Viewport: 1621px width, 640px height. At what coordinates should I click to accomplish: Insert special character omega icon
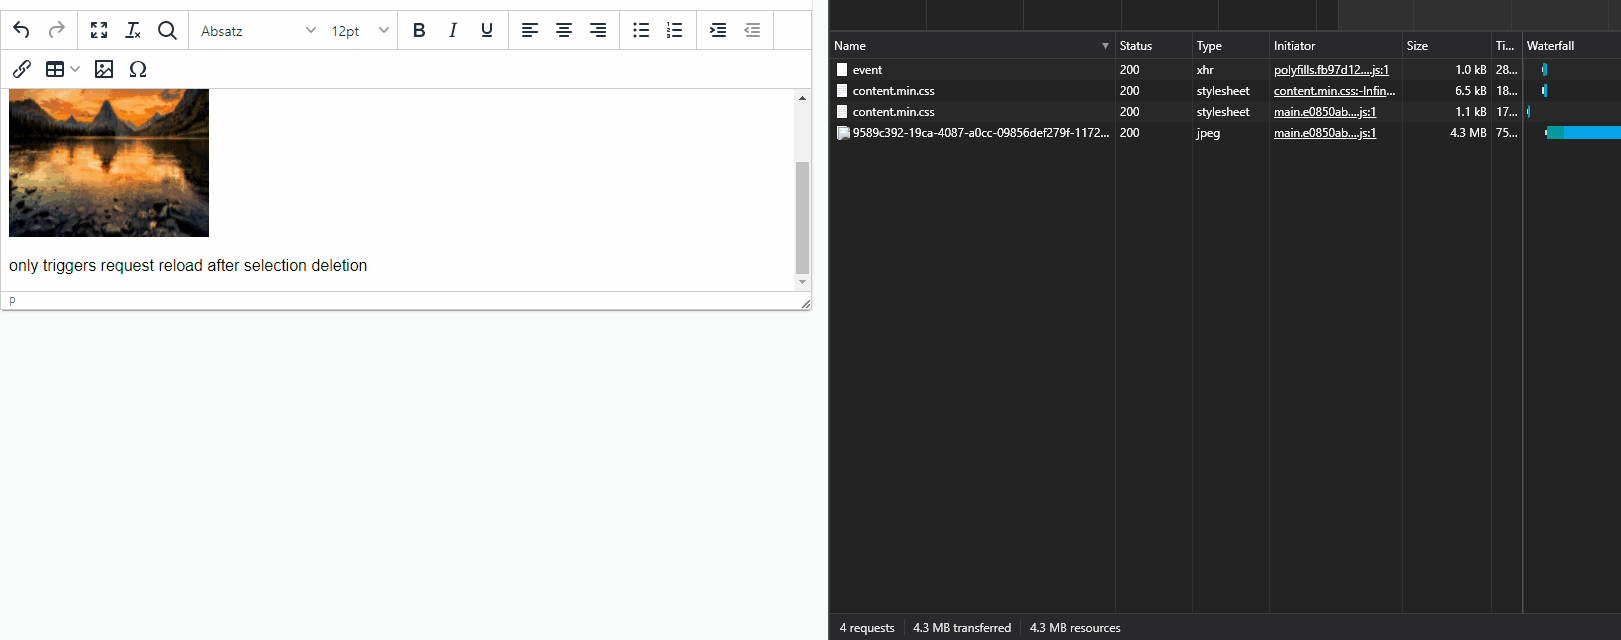pos(138,69)
